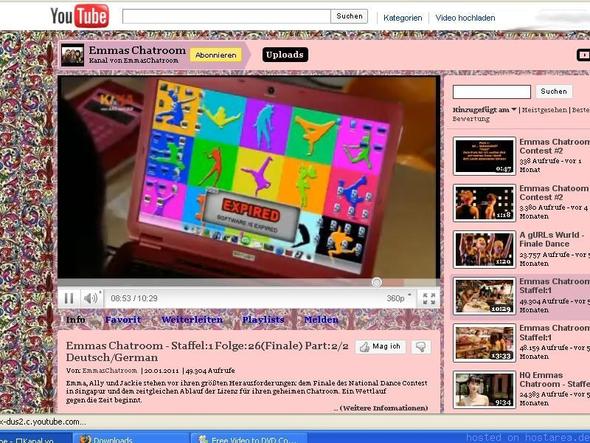The height and width of the screenshot is (443, 590).
Task: Click the video progress scrubber handle
Action: point(377,282)
